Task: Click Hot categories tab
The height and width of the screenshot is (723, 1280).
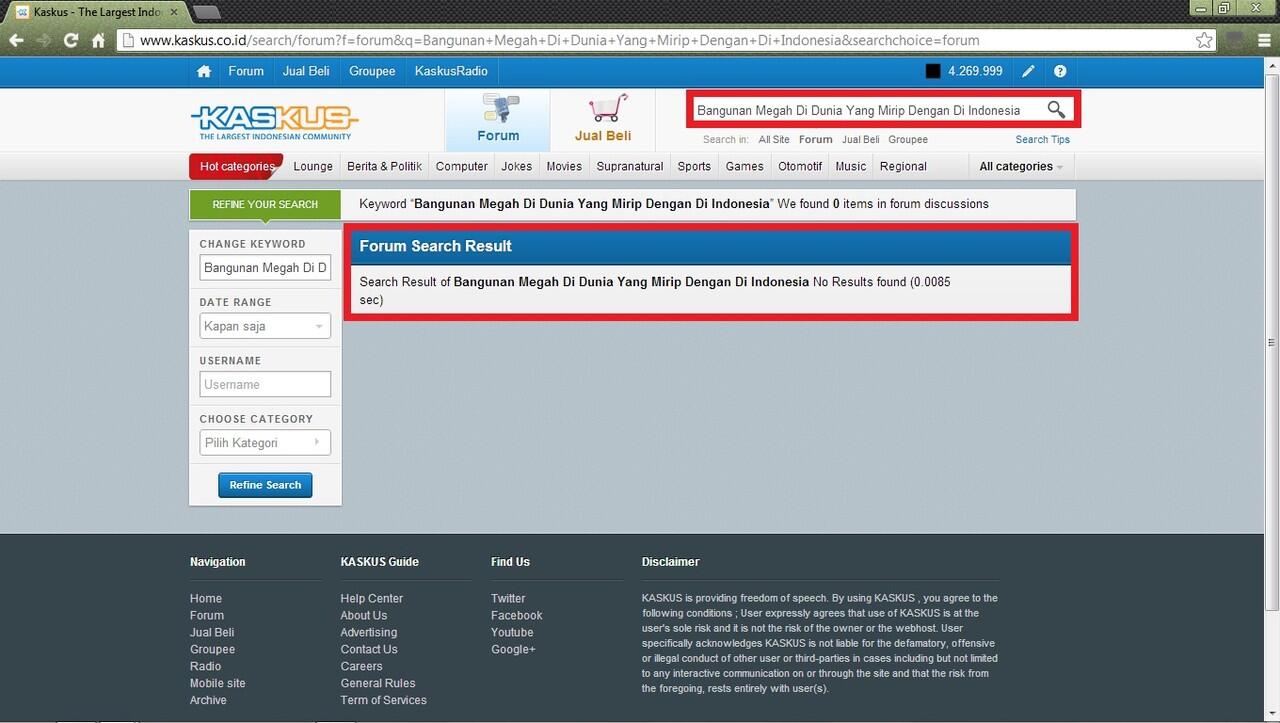Action: point(236,166)
